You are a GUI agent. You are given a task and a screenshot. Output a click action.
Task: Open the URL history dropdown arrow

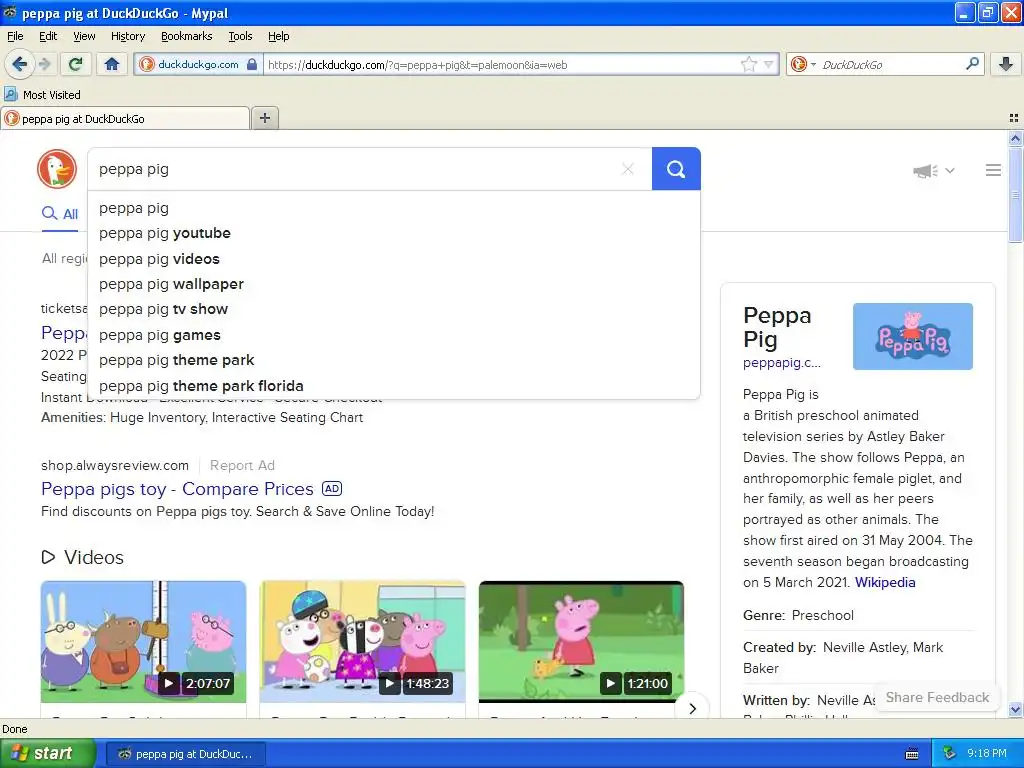coord(769,64)
